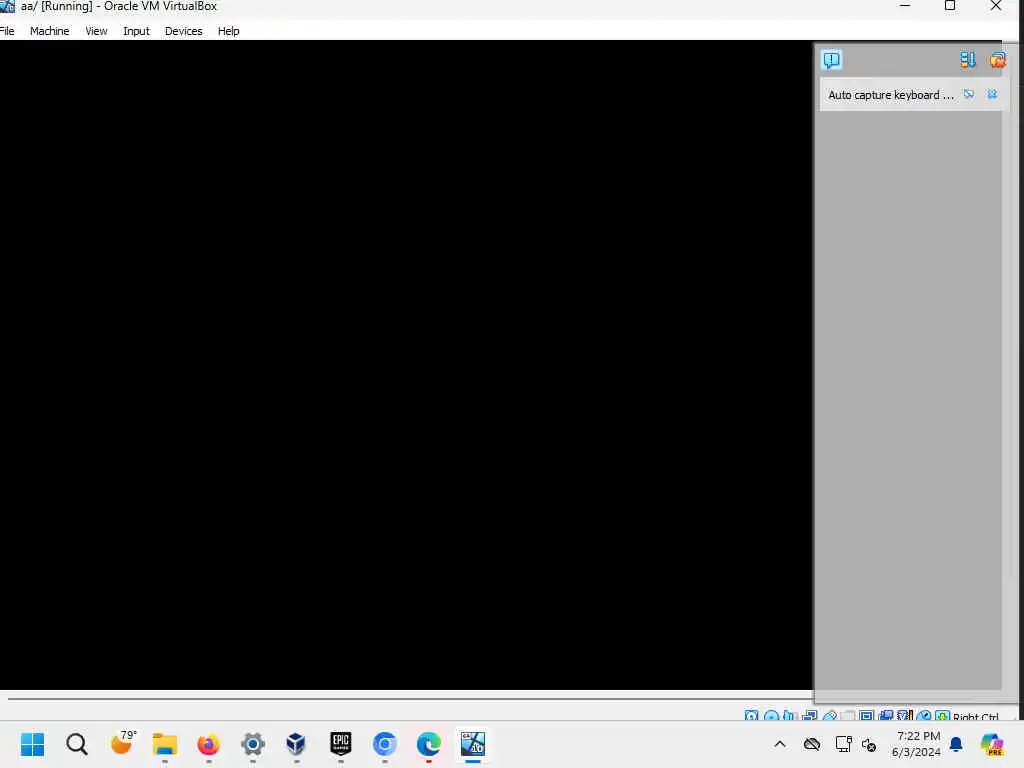This screenshot has width=1024, height=768.
Task: Click the audio status bar icon
Action: pyautogui.click(x=788, y=716)
